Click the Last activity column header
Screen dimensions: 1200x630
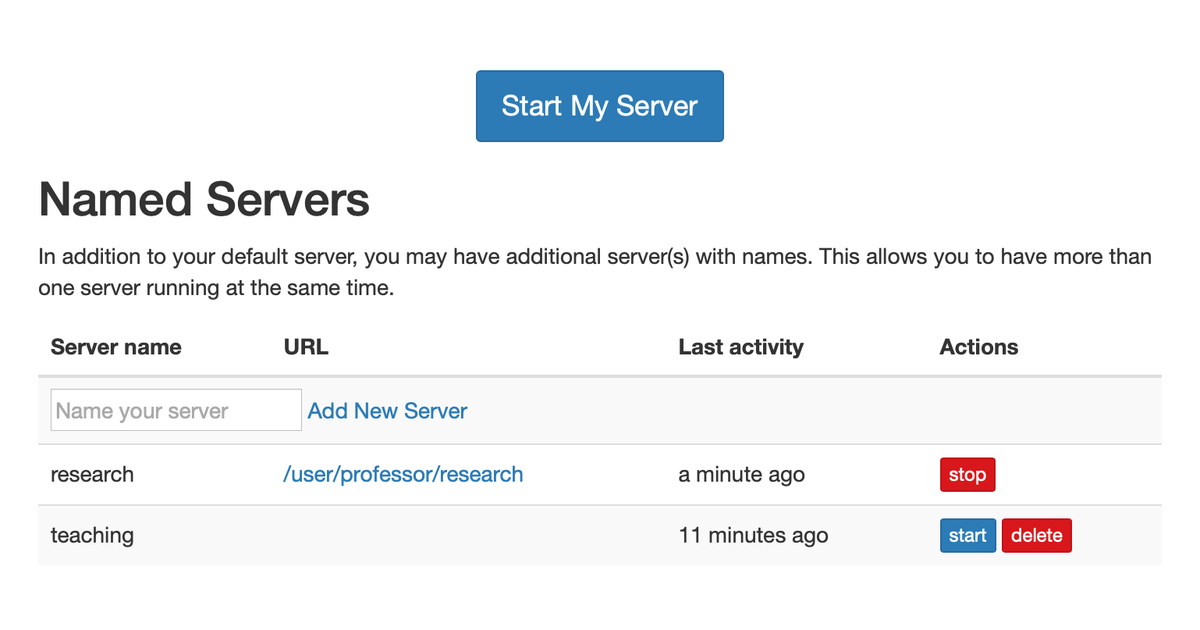click(741, 347)
